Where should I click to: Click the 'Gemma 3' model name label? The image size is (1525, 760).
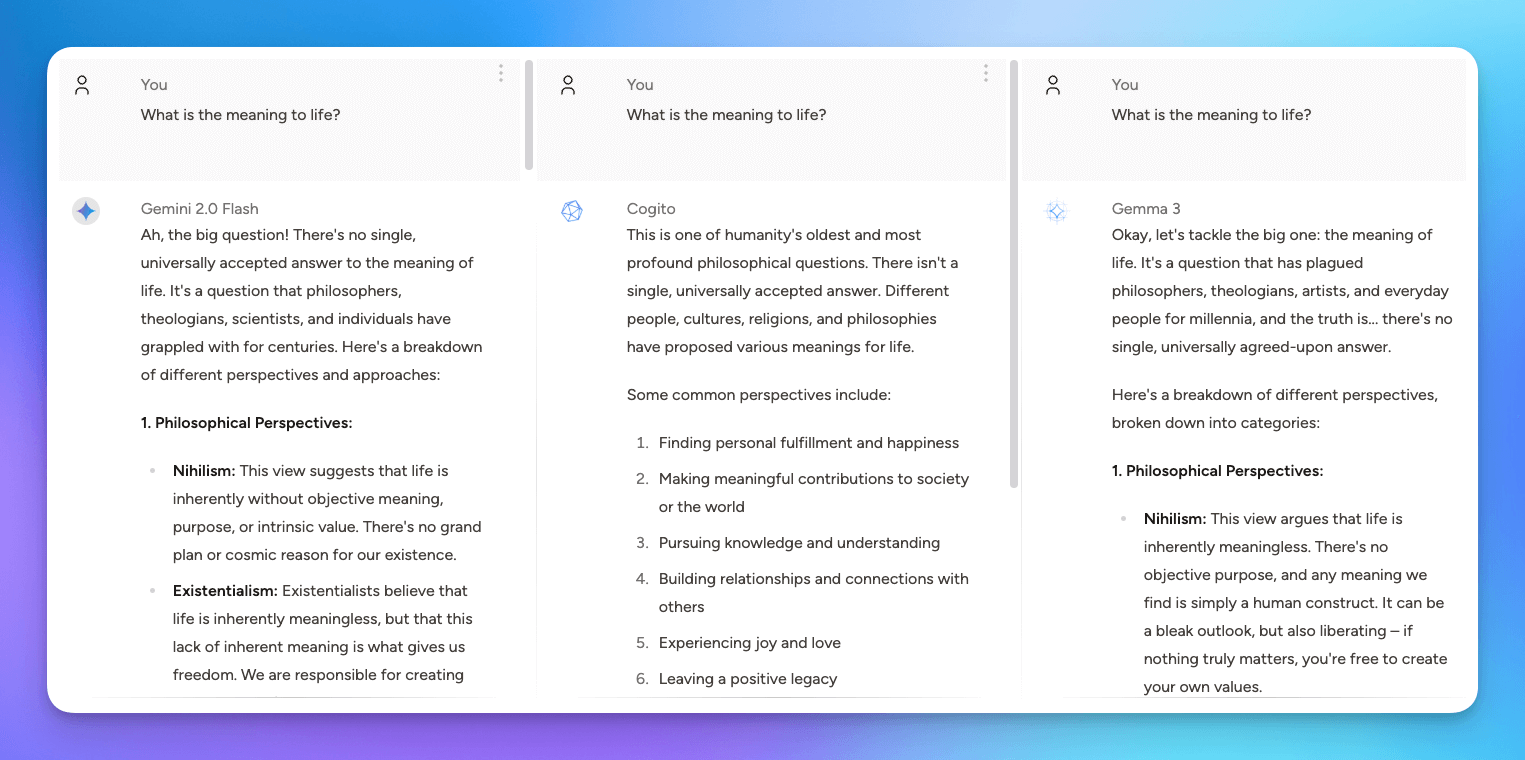click(x=1146, y=209)
